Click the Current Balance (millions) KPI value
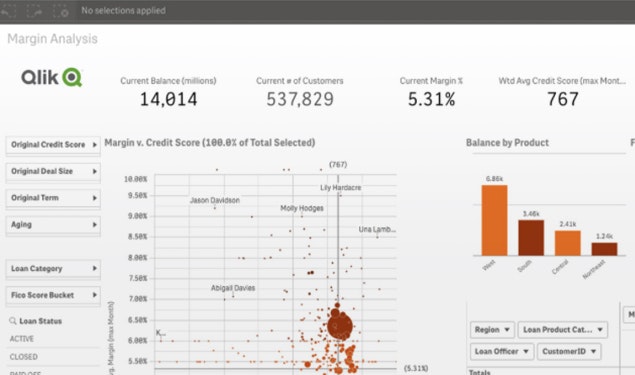635x375 pixels. click(168, 100)
